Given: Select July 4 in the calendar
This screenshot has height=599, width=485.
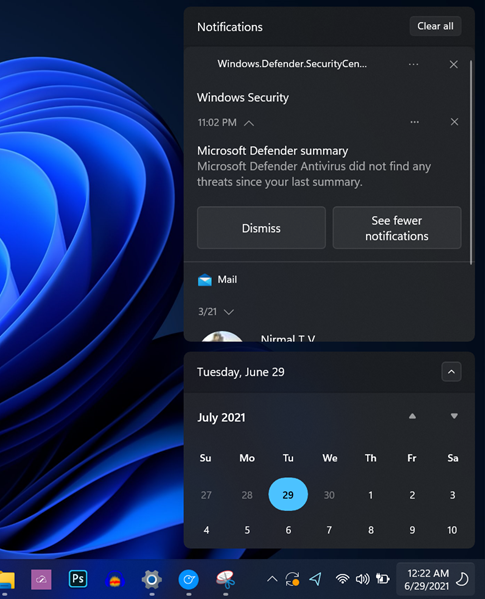Looking at the screenshot, I should click(206, 530).
